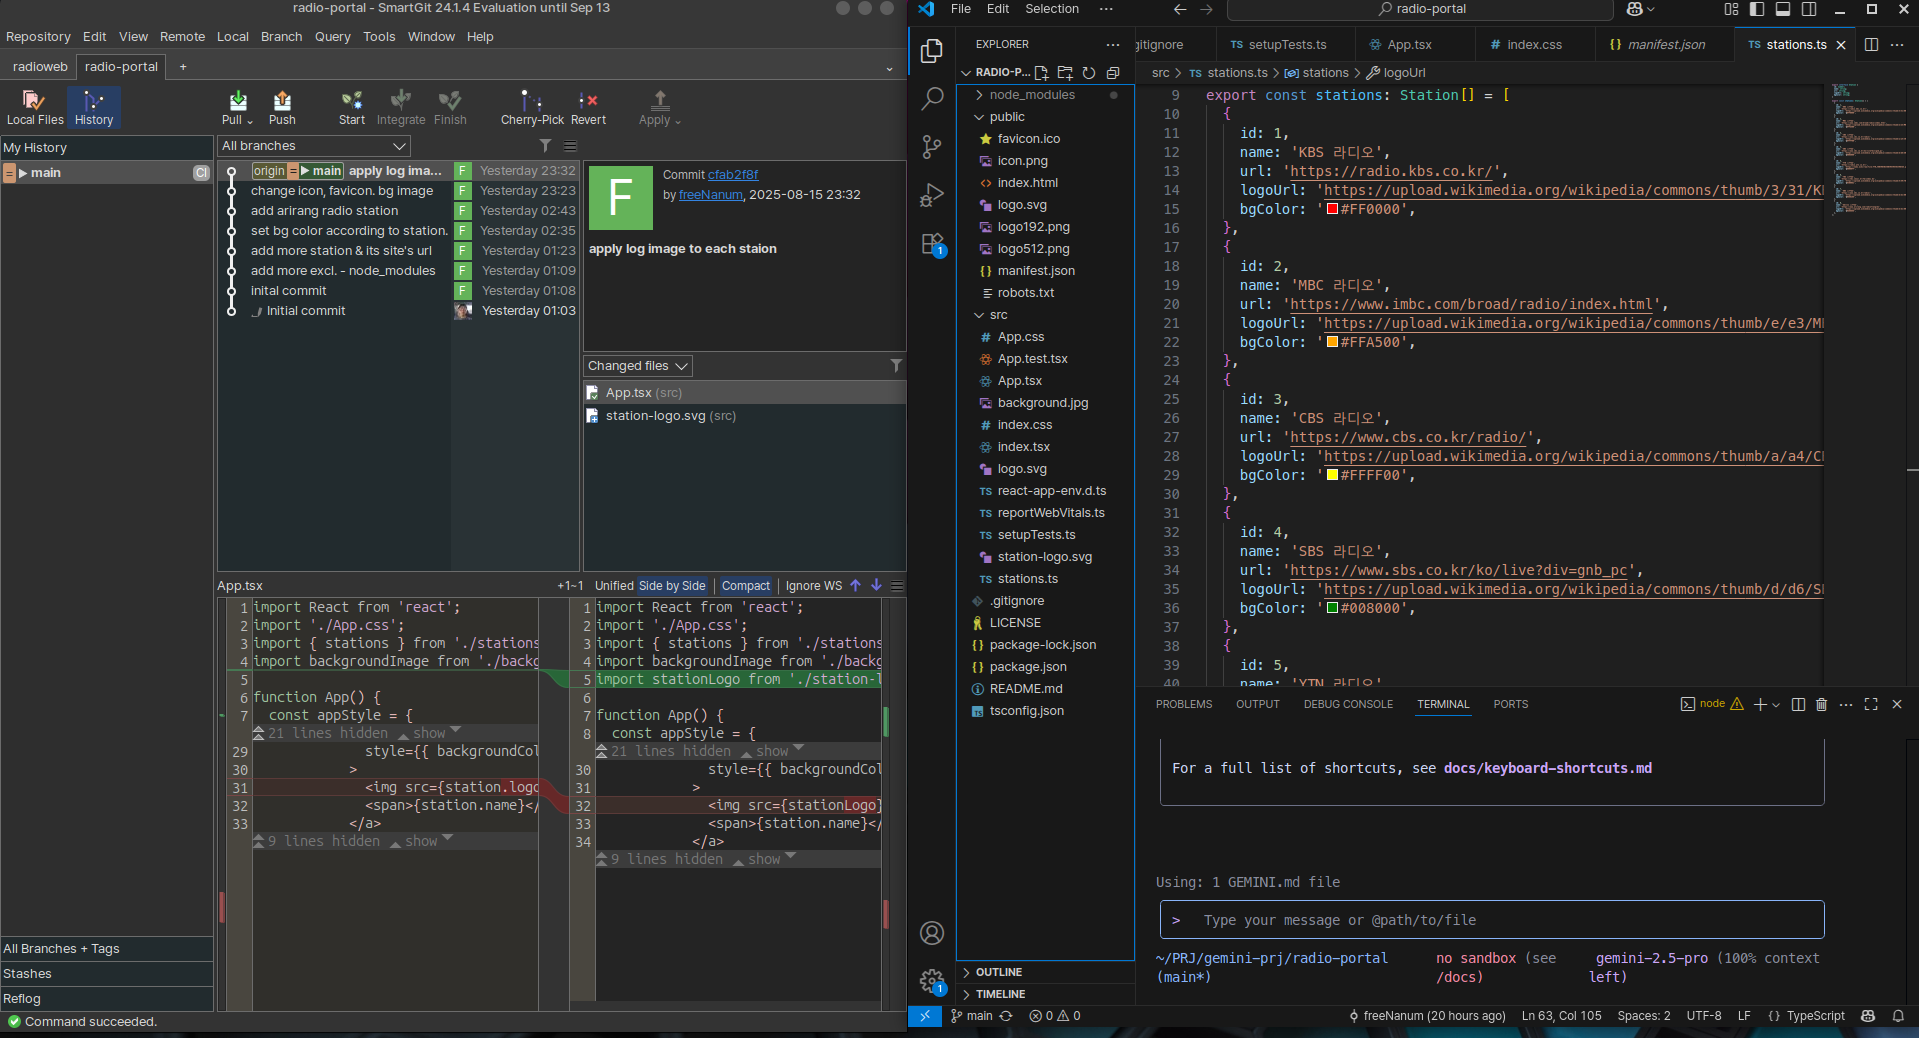This screenshot has width=1919, height=1038.
Task: Open the commit cfab2f8f link
Action: click(x=733, y=175)
